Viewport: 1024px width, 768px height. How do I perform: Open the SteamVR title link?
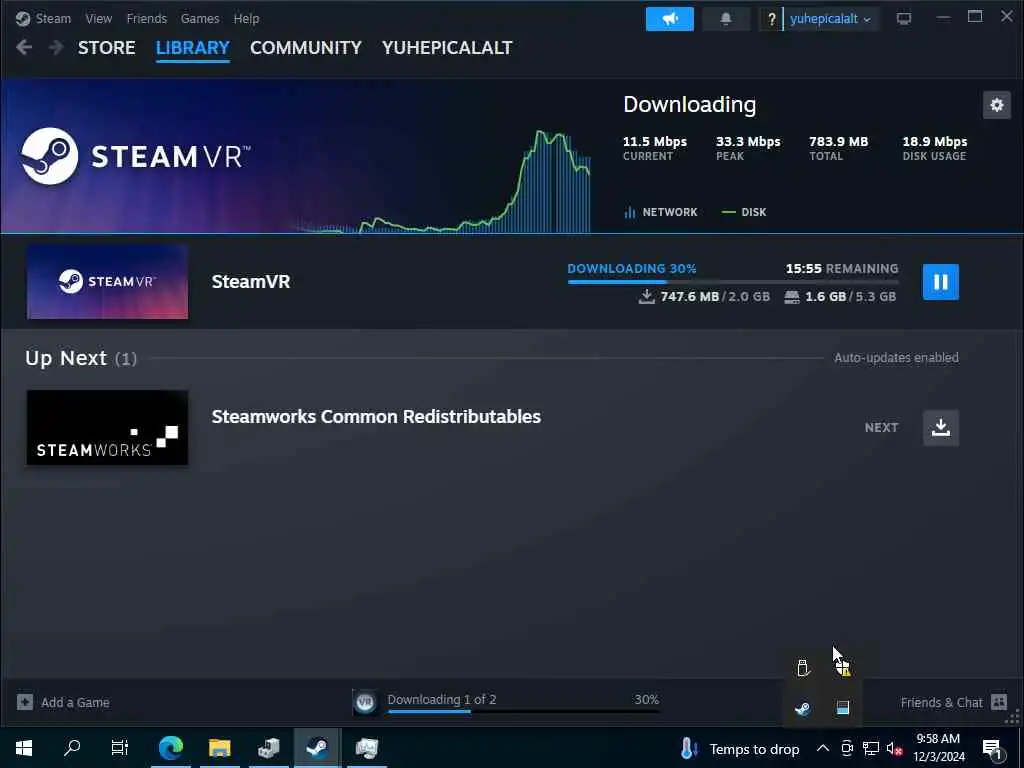(251, 281)
